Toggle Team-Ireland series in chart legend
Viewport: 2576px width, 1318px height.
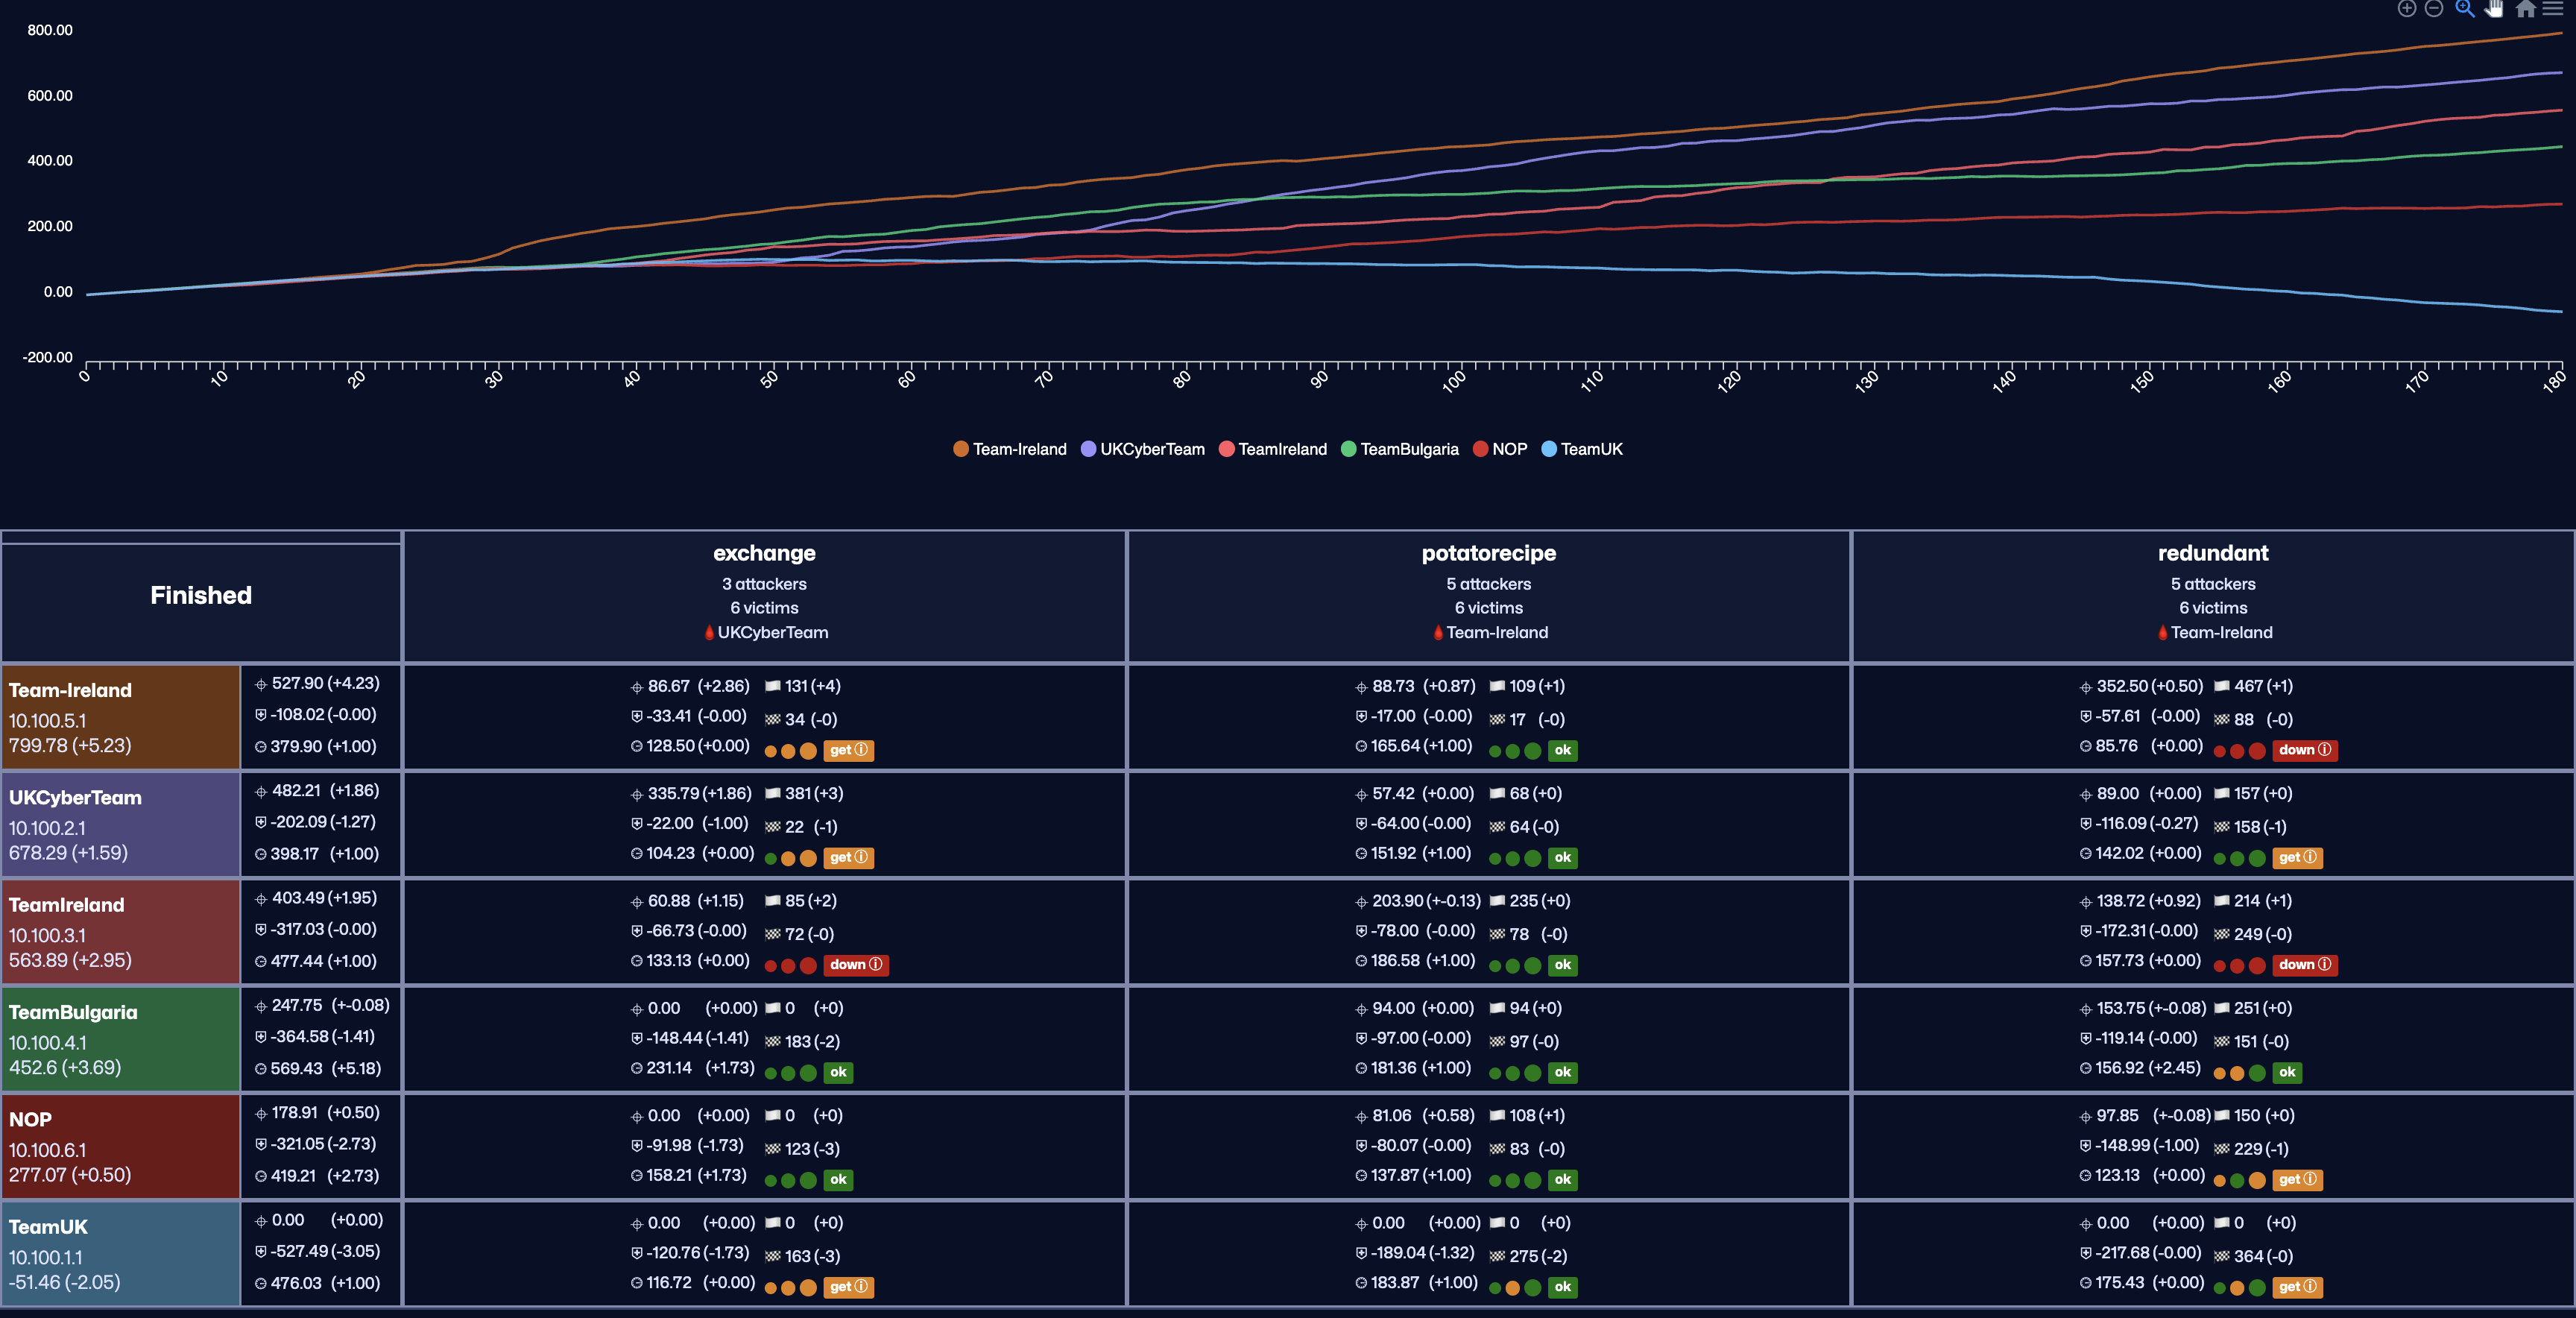(x=1018, y=449)
